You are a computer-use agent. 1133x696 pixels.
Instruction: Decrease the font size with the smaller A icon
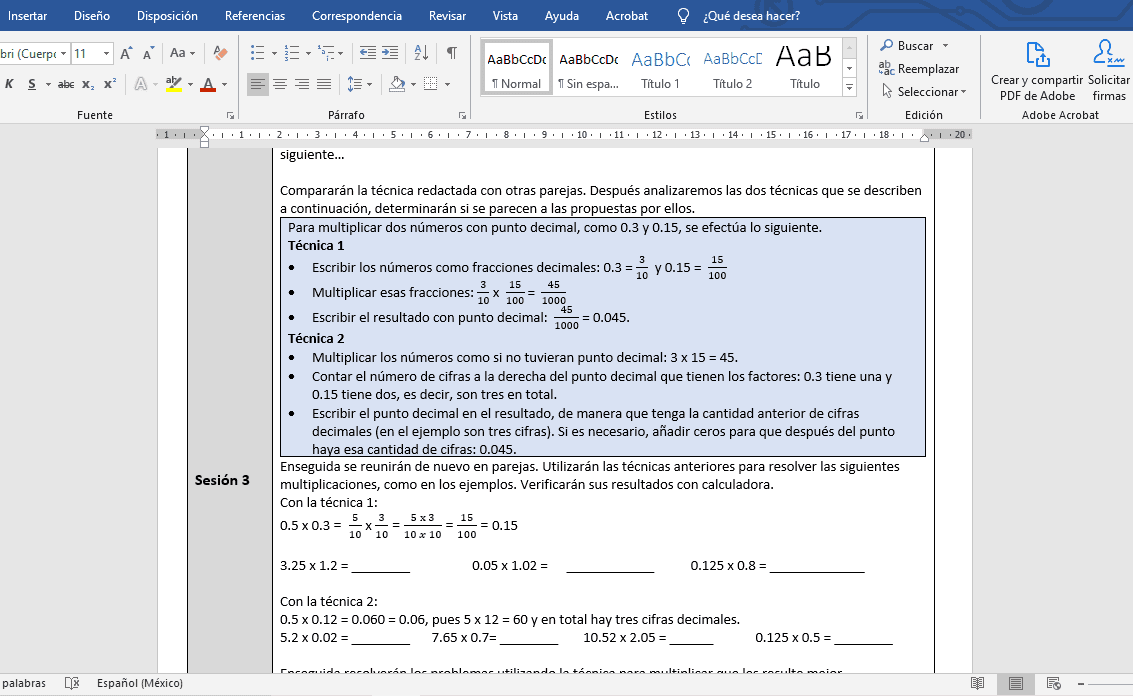tap(148, 53)
